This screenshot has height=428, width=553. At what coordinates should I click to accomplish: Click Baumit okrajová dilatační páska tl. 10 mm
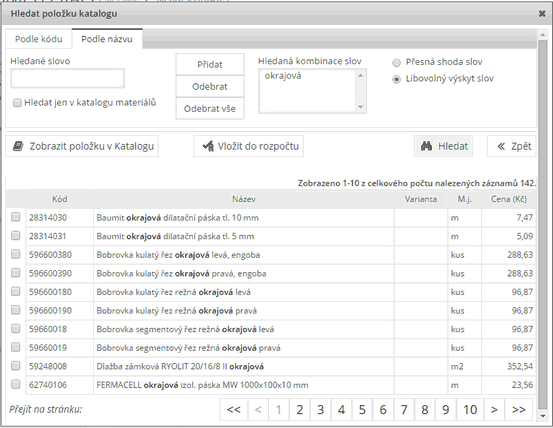click(x=177, y=218)
